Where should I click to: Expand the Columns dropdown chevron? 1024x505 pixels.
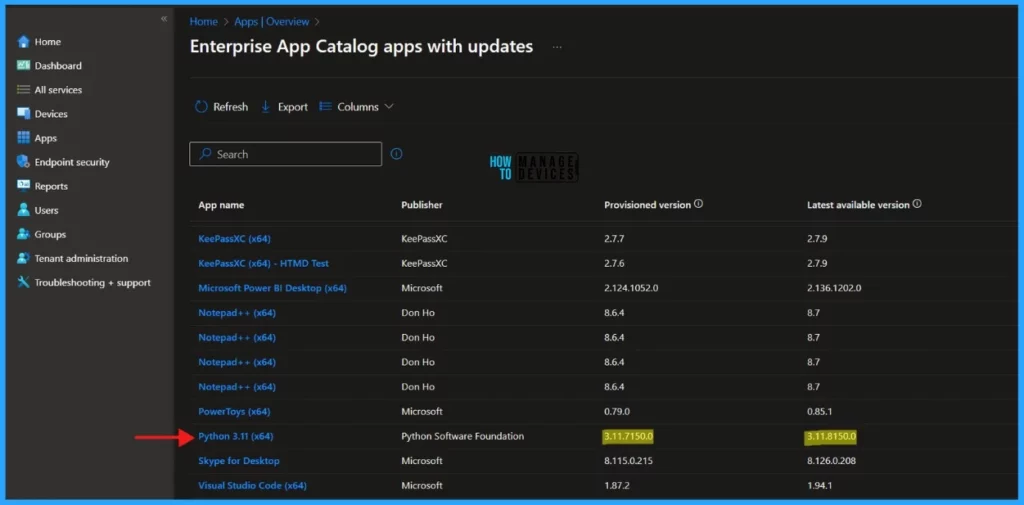point(389,106)
